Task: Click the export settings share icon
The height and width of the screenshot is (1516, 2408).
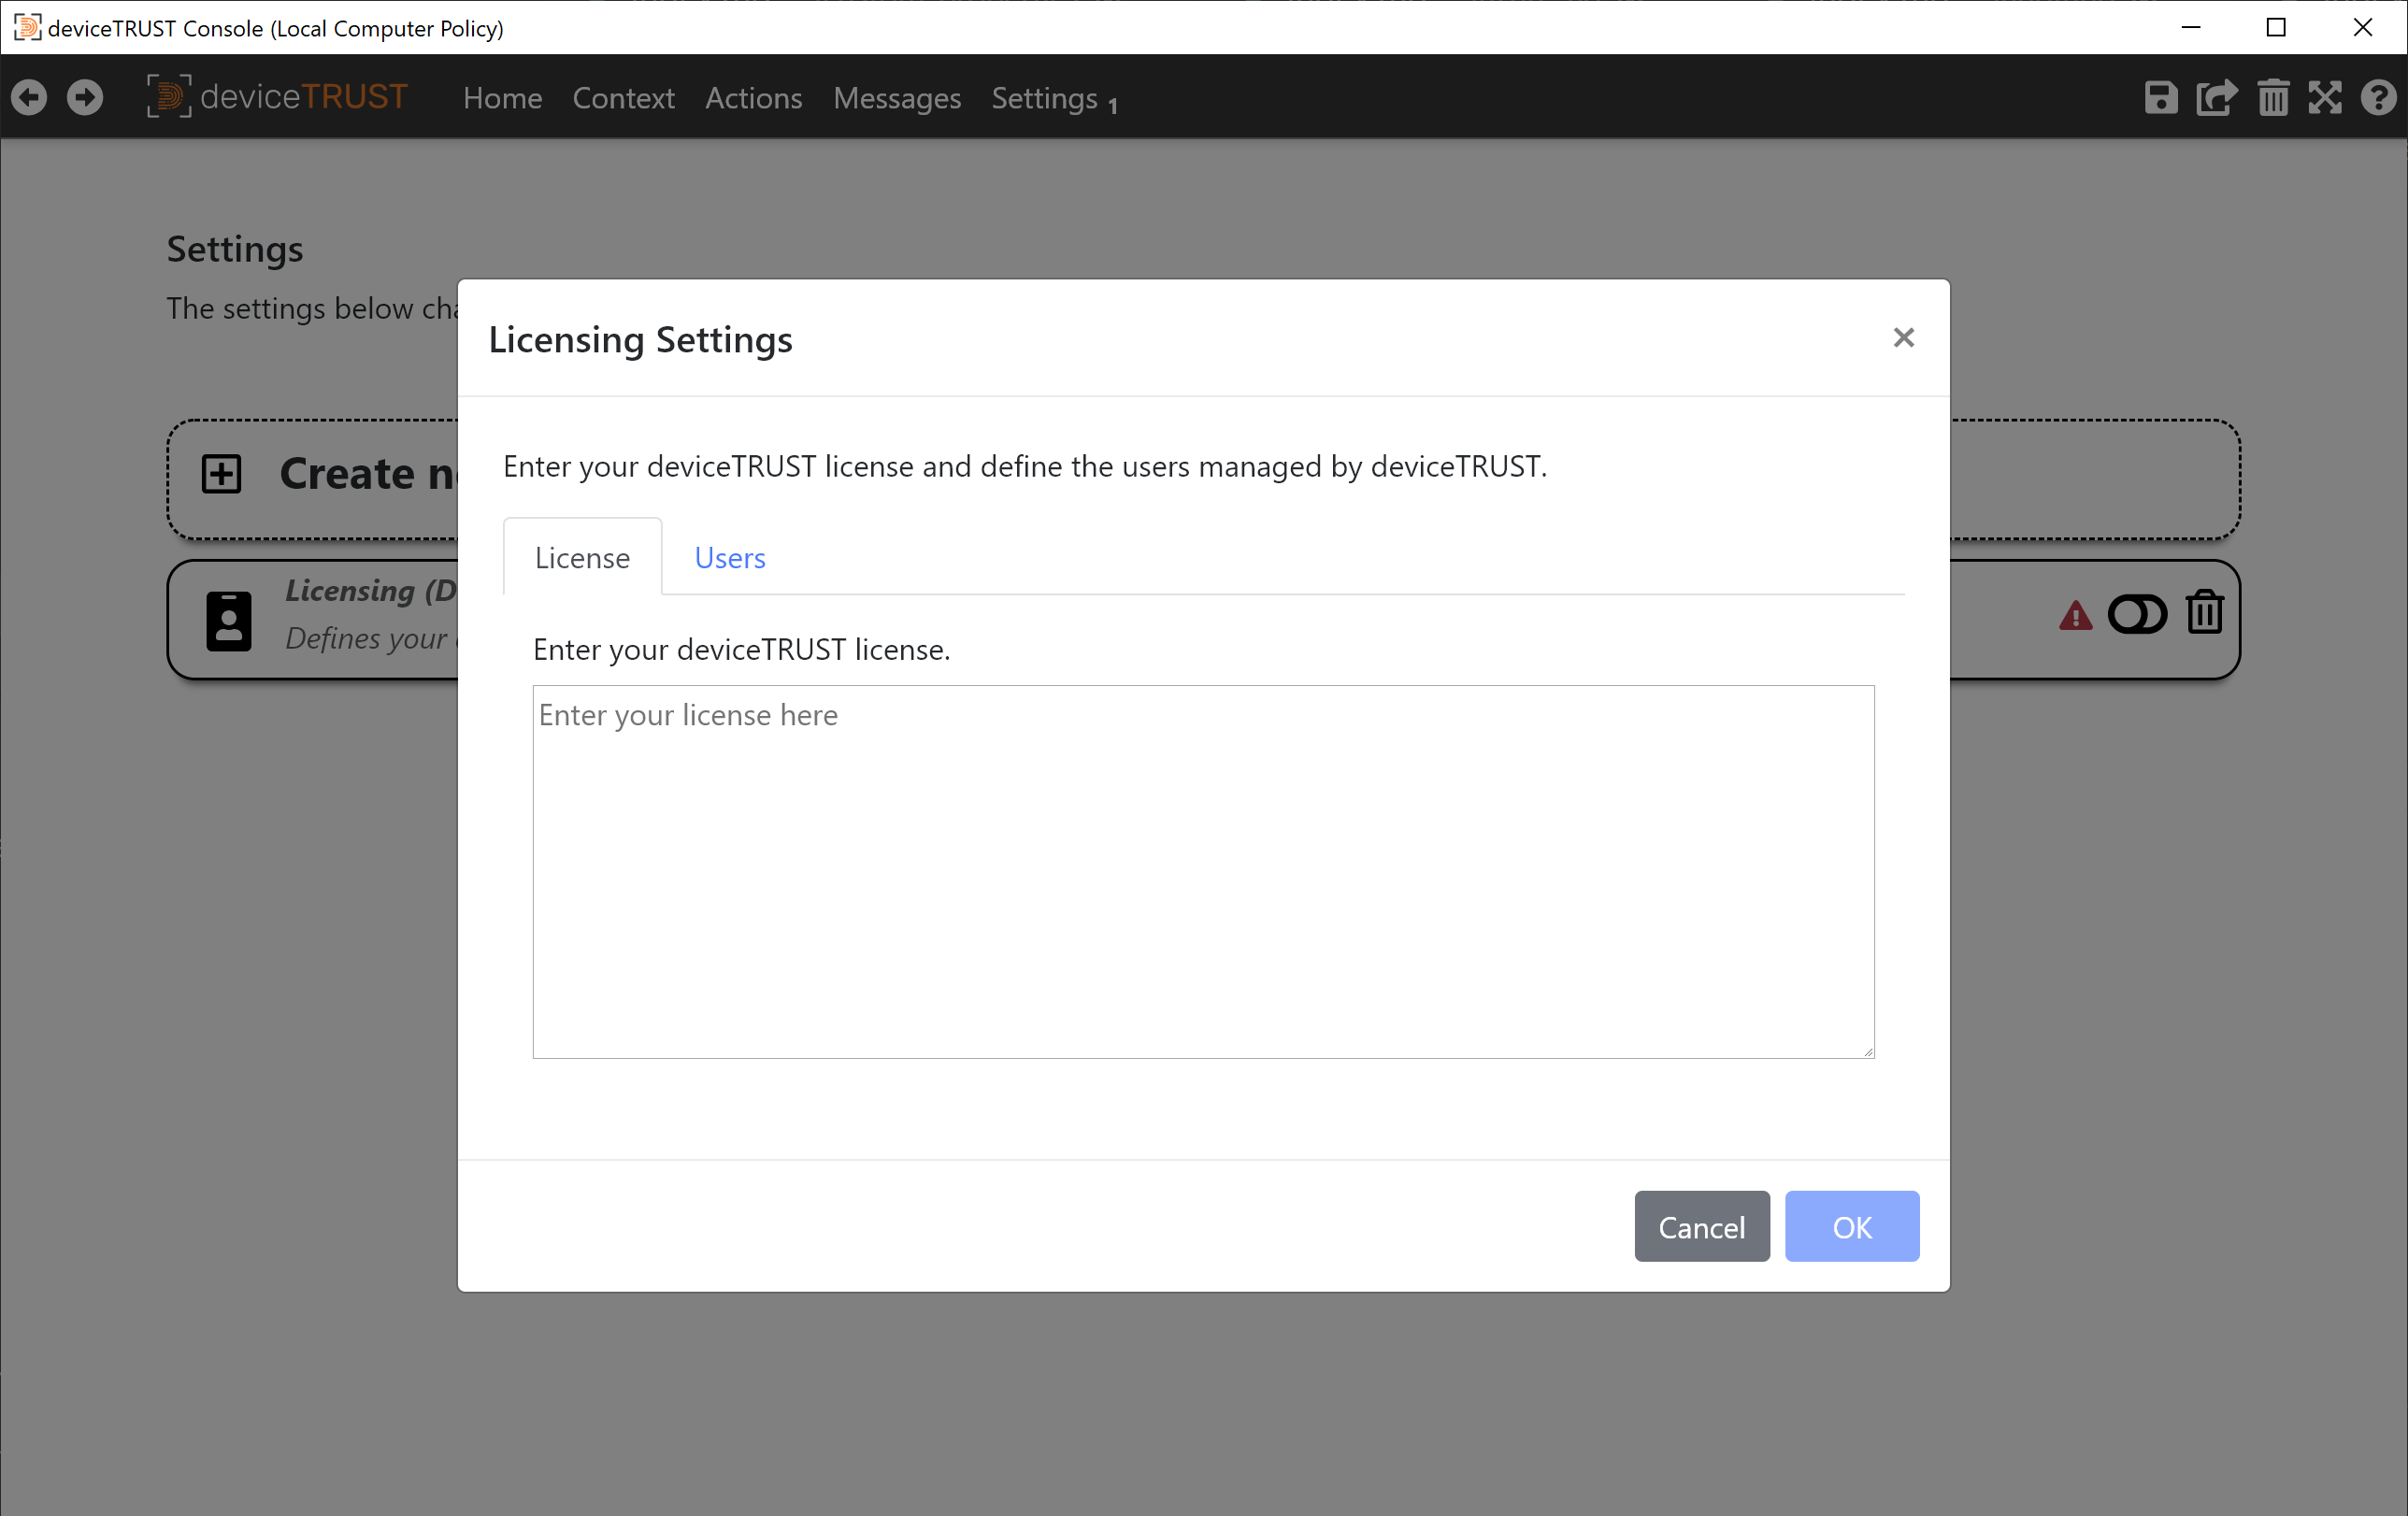Action: coord(2216,97)
